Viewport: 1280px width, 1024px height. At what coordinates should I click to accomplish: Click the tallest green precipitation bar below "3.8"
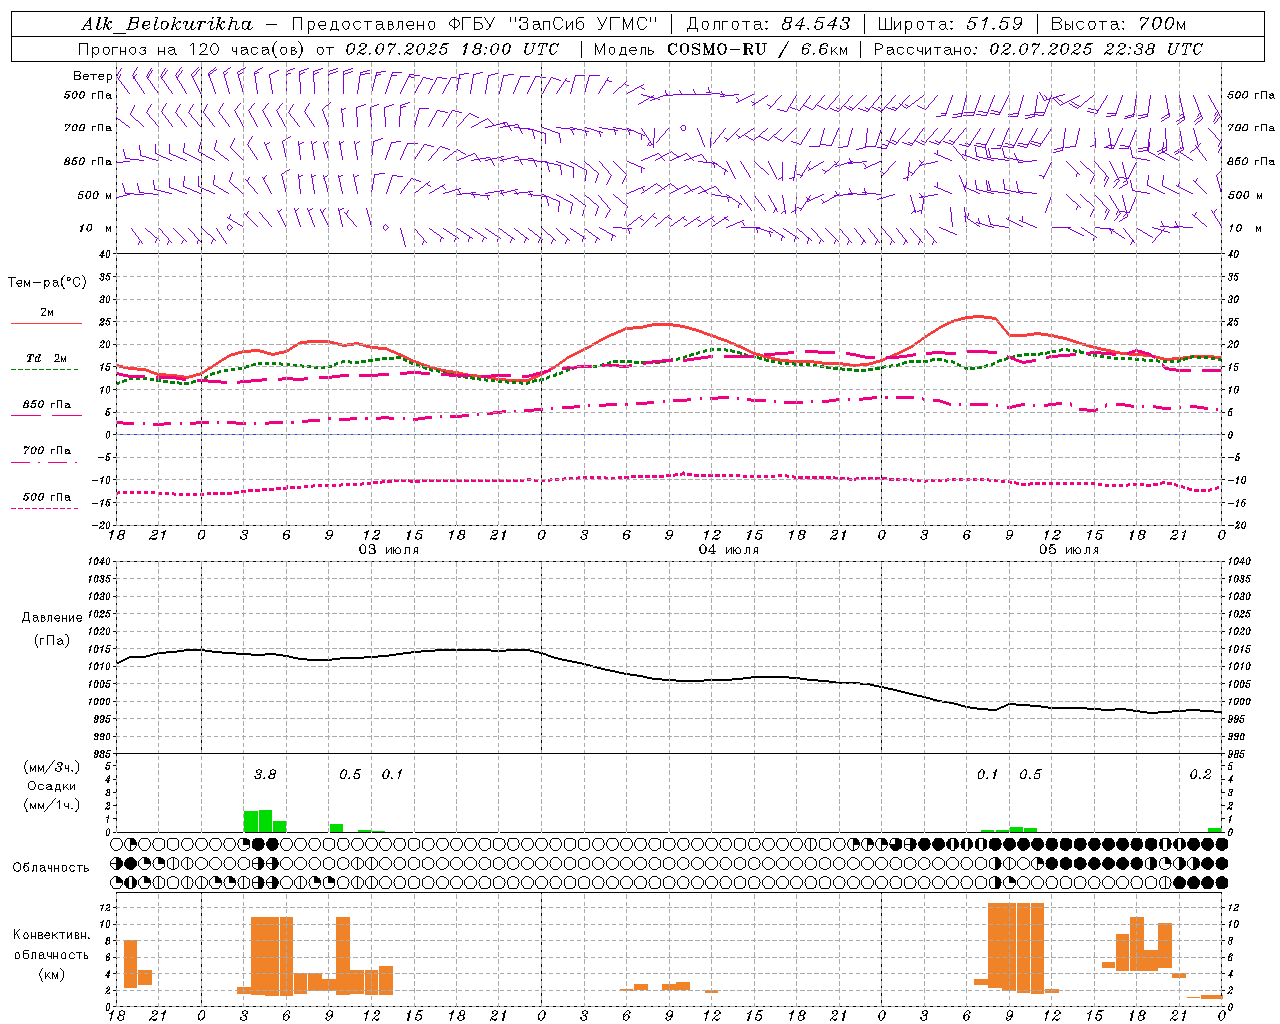coord(265,821)
